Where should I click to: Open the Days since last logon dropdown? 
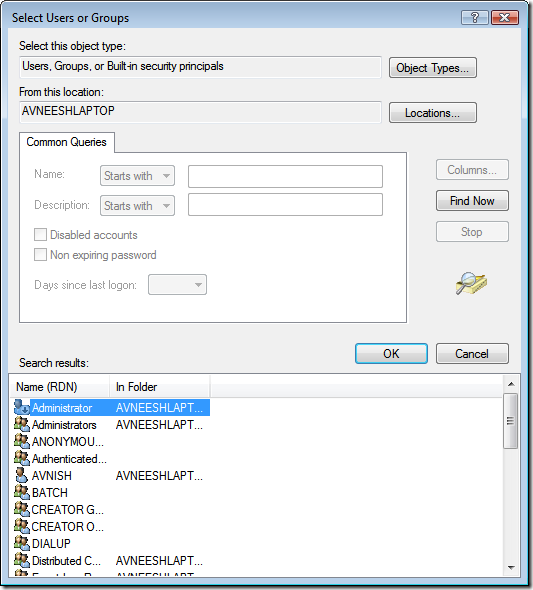click(177, 284)
